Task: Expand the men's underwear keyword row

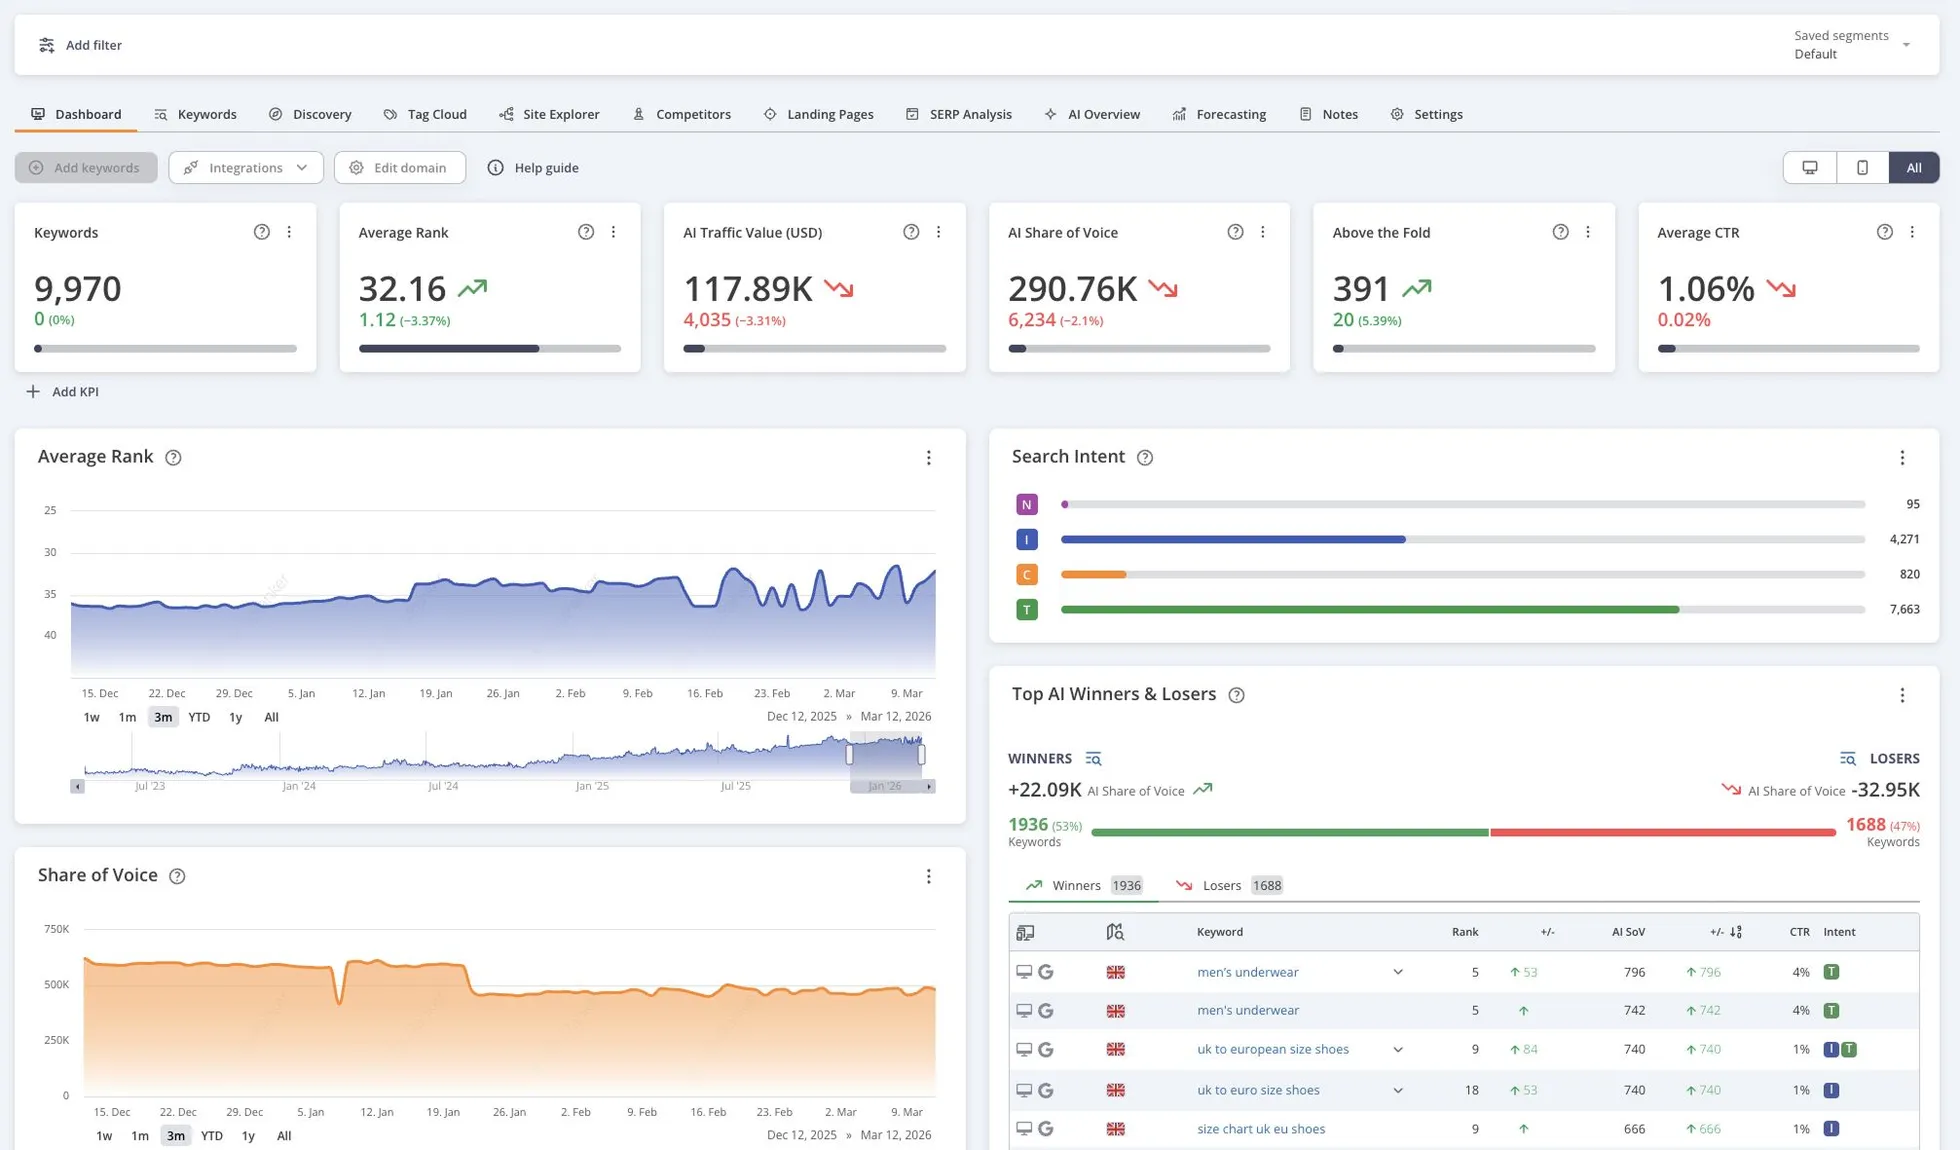Action: click(1397, 971)
